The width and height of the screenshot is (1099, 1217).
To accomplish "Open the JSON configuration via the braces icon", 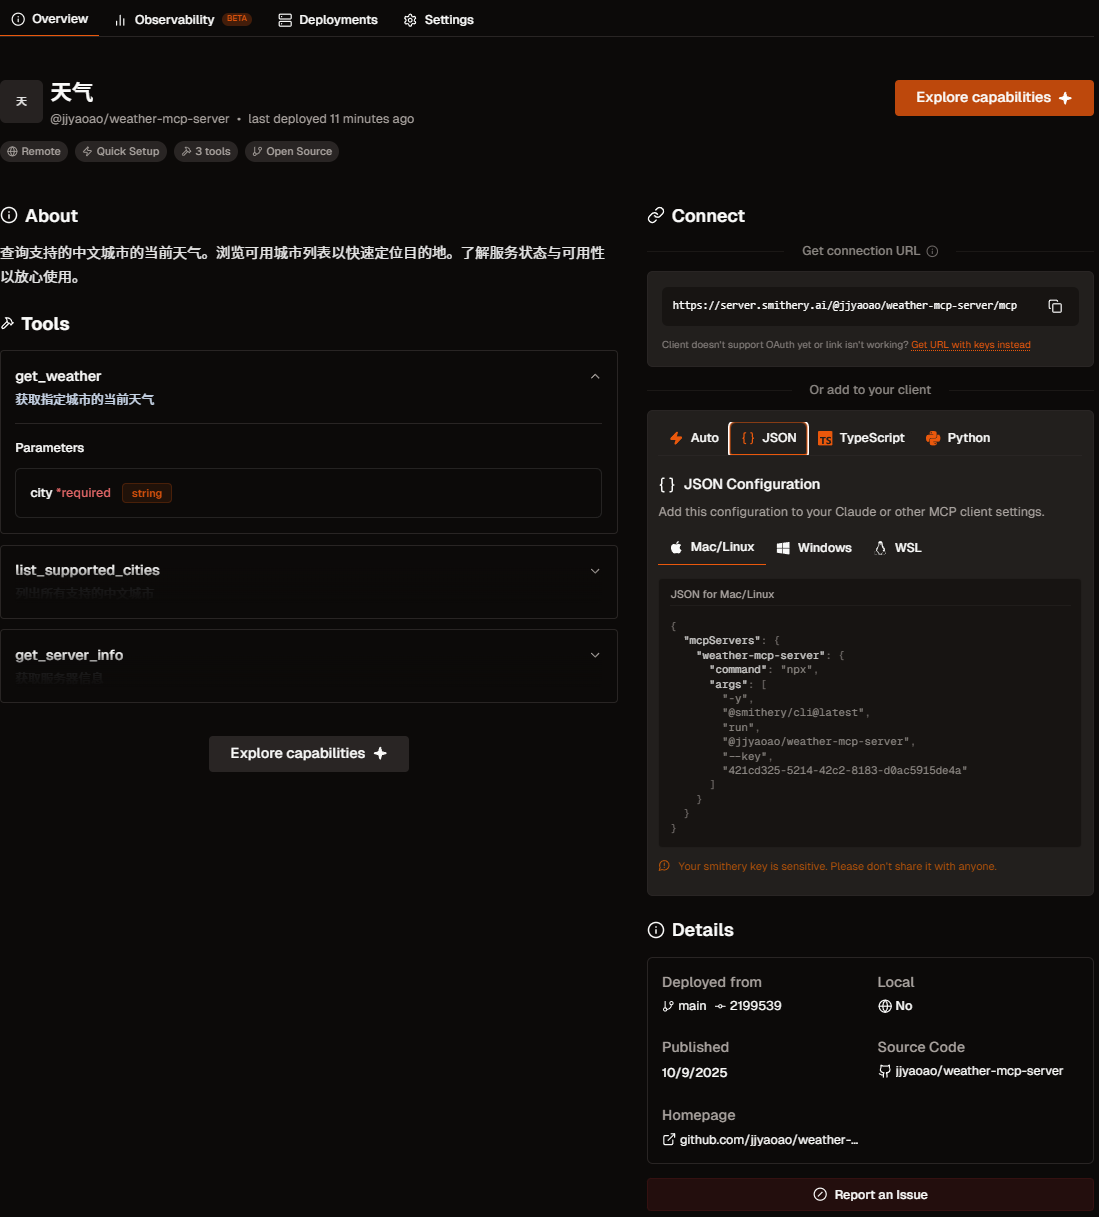I will (747, 438).
